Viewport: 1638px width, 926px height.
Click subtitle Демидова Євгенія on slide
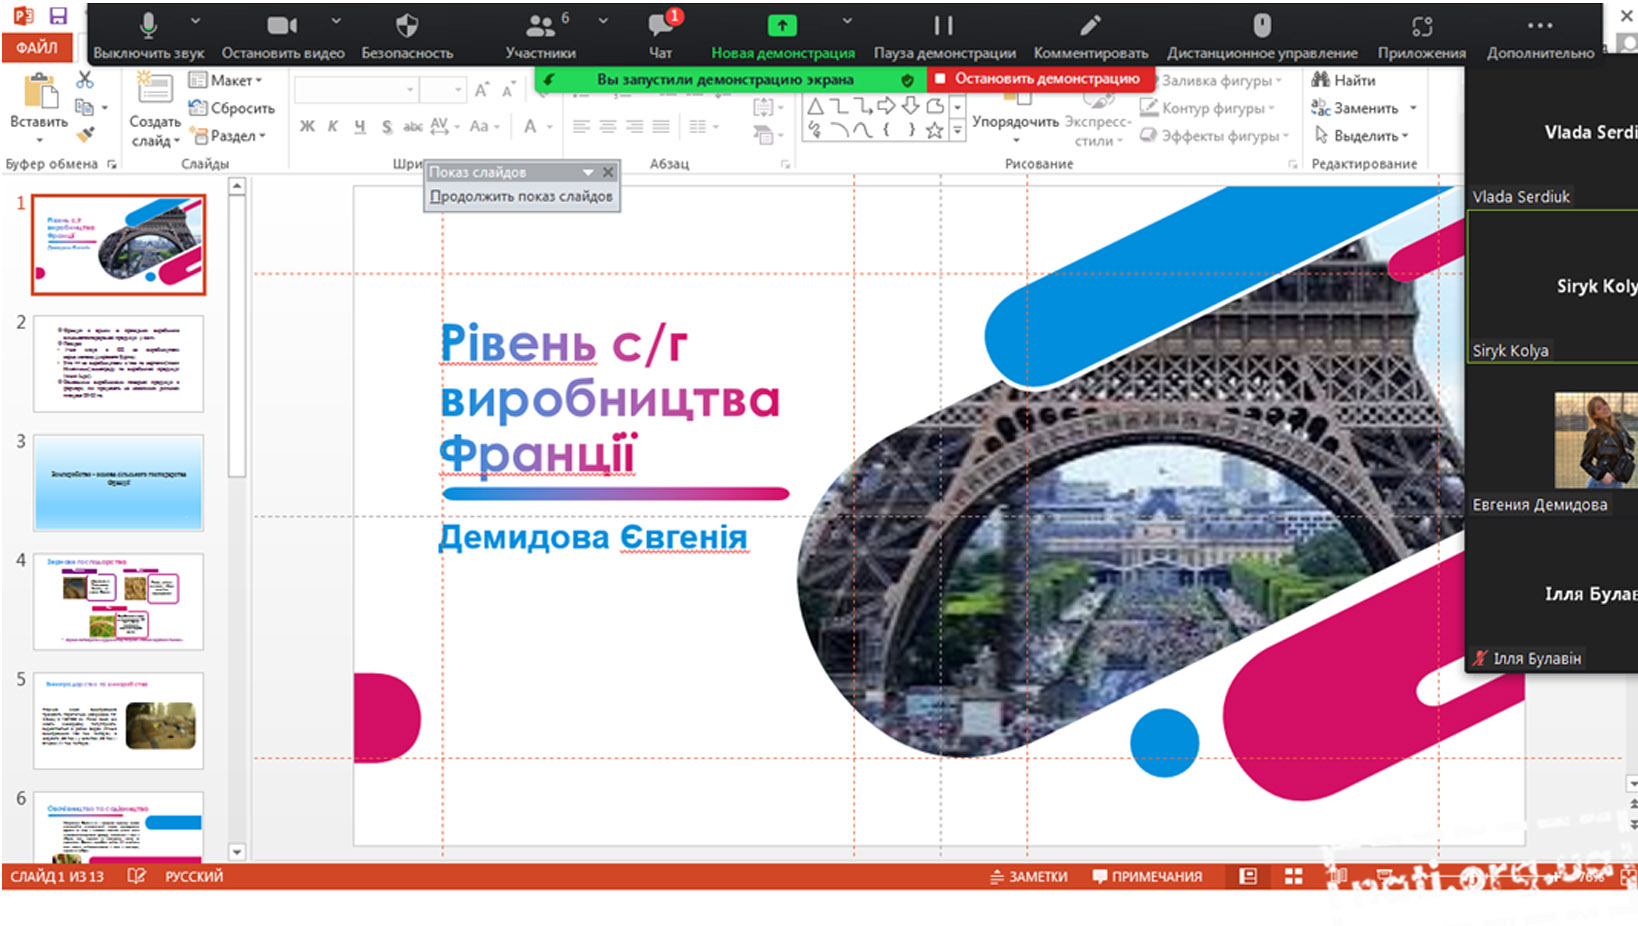click(x=593, y=537)
